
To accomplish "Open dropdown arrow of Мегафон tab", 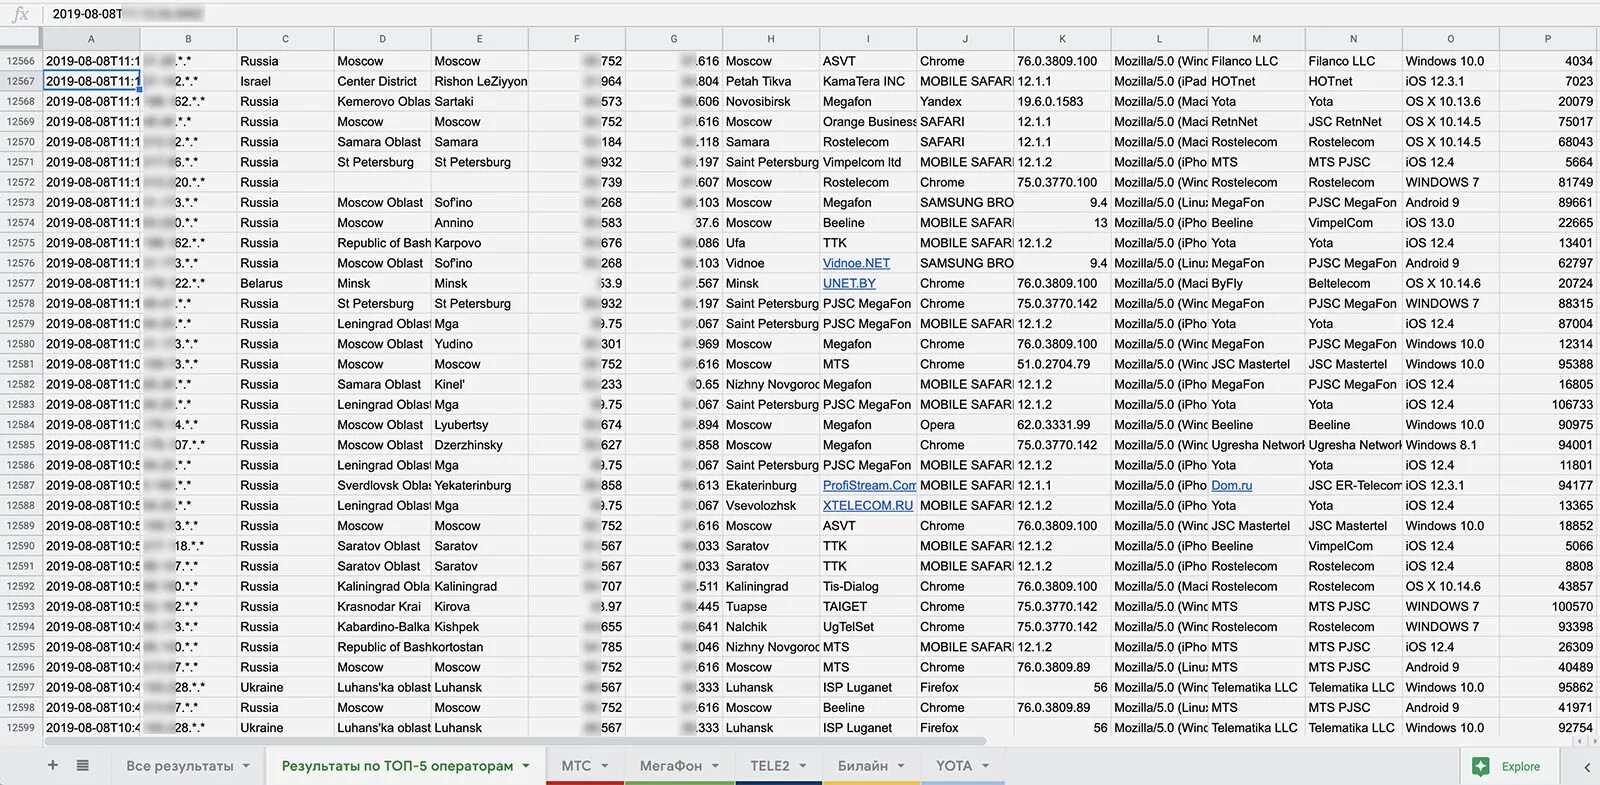I will coord(715,766).
